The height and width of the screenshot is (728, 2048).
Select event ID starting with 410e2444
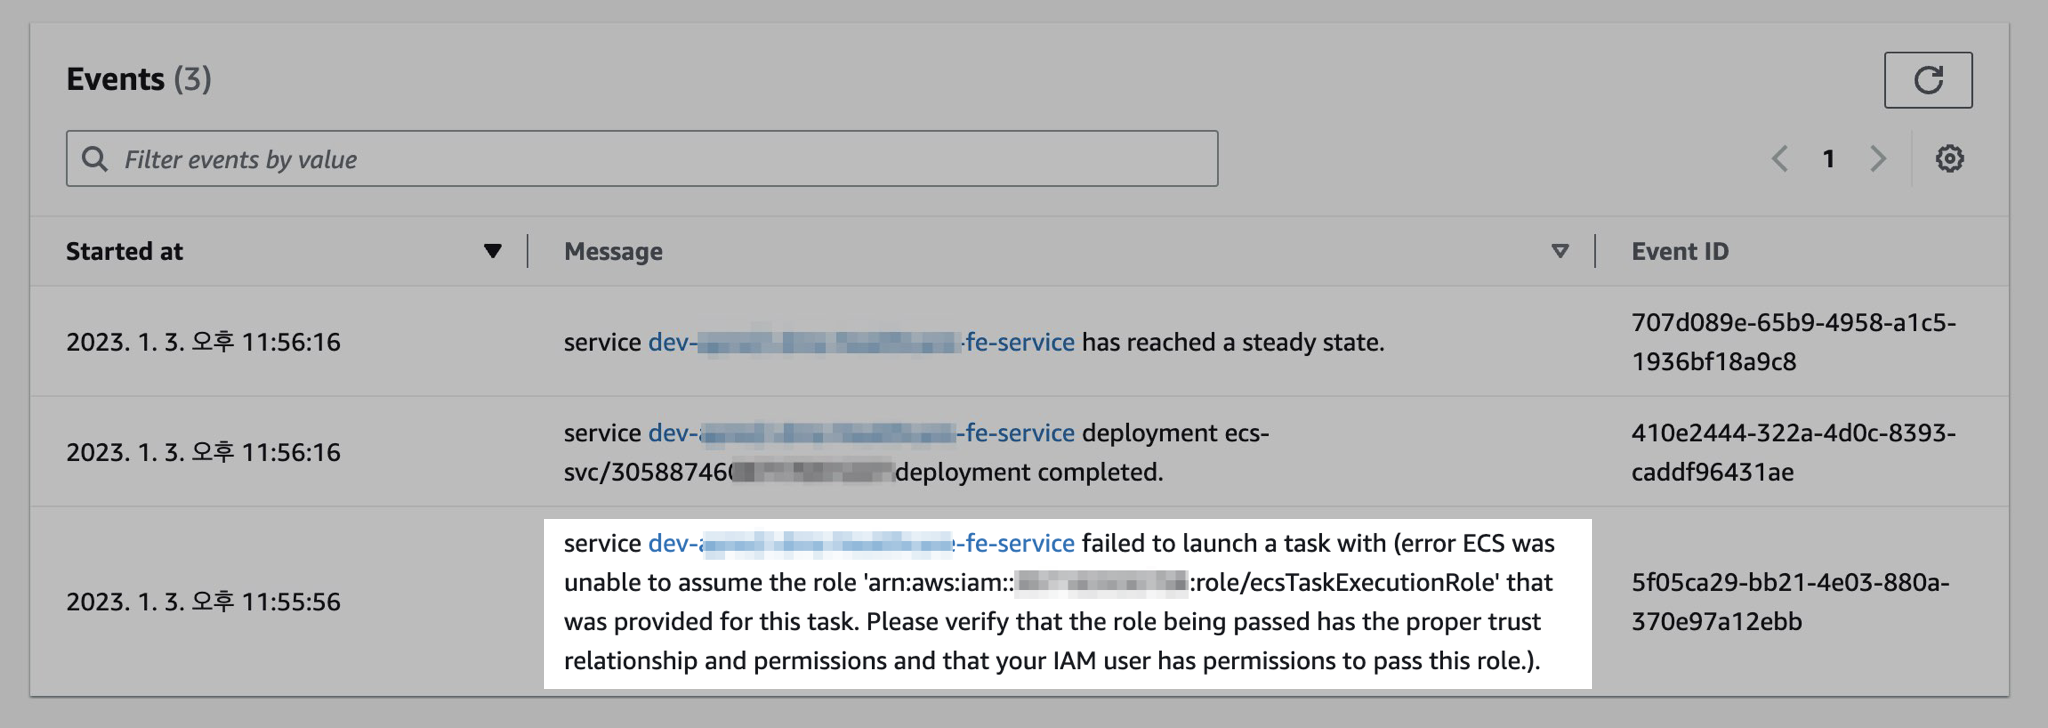[x=1792, y=452]
